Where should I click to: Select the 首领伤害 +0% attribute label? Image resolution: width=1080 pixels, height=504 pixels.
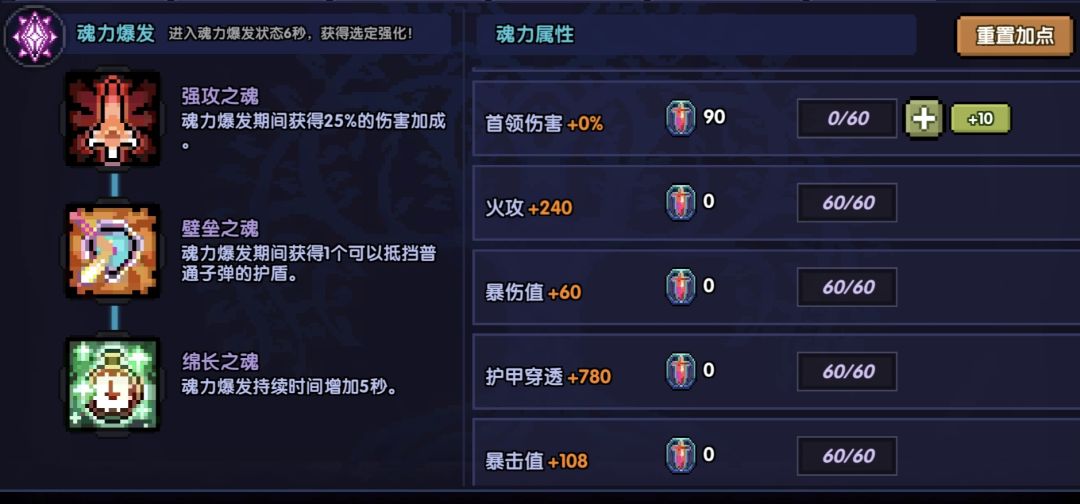click(x=544, y=124)
